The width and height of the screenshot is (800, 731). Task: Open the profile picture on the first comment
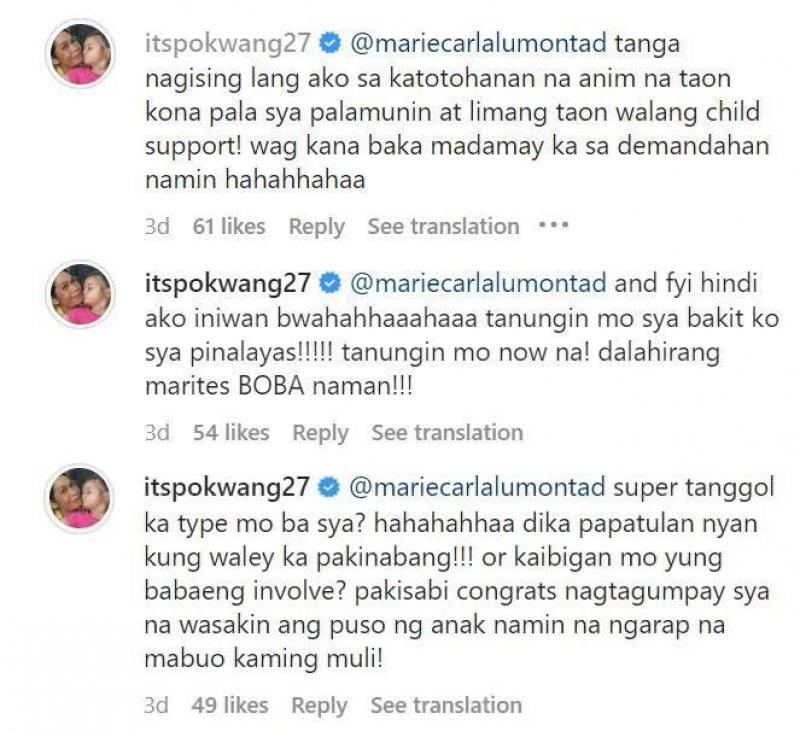tap(80, 54)
